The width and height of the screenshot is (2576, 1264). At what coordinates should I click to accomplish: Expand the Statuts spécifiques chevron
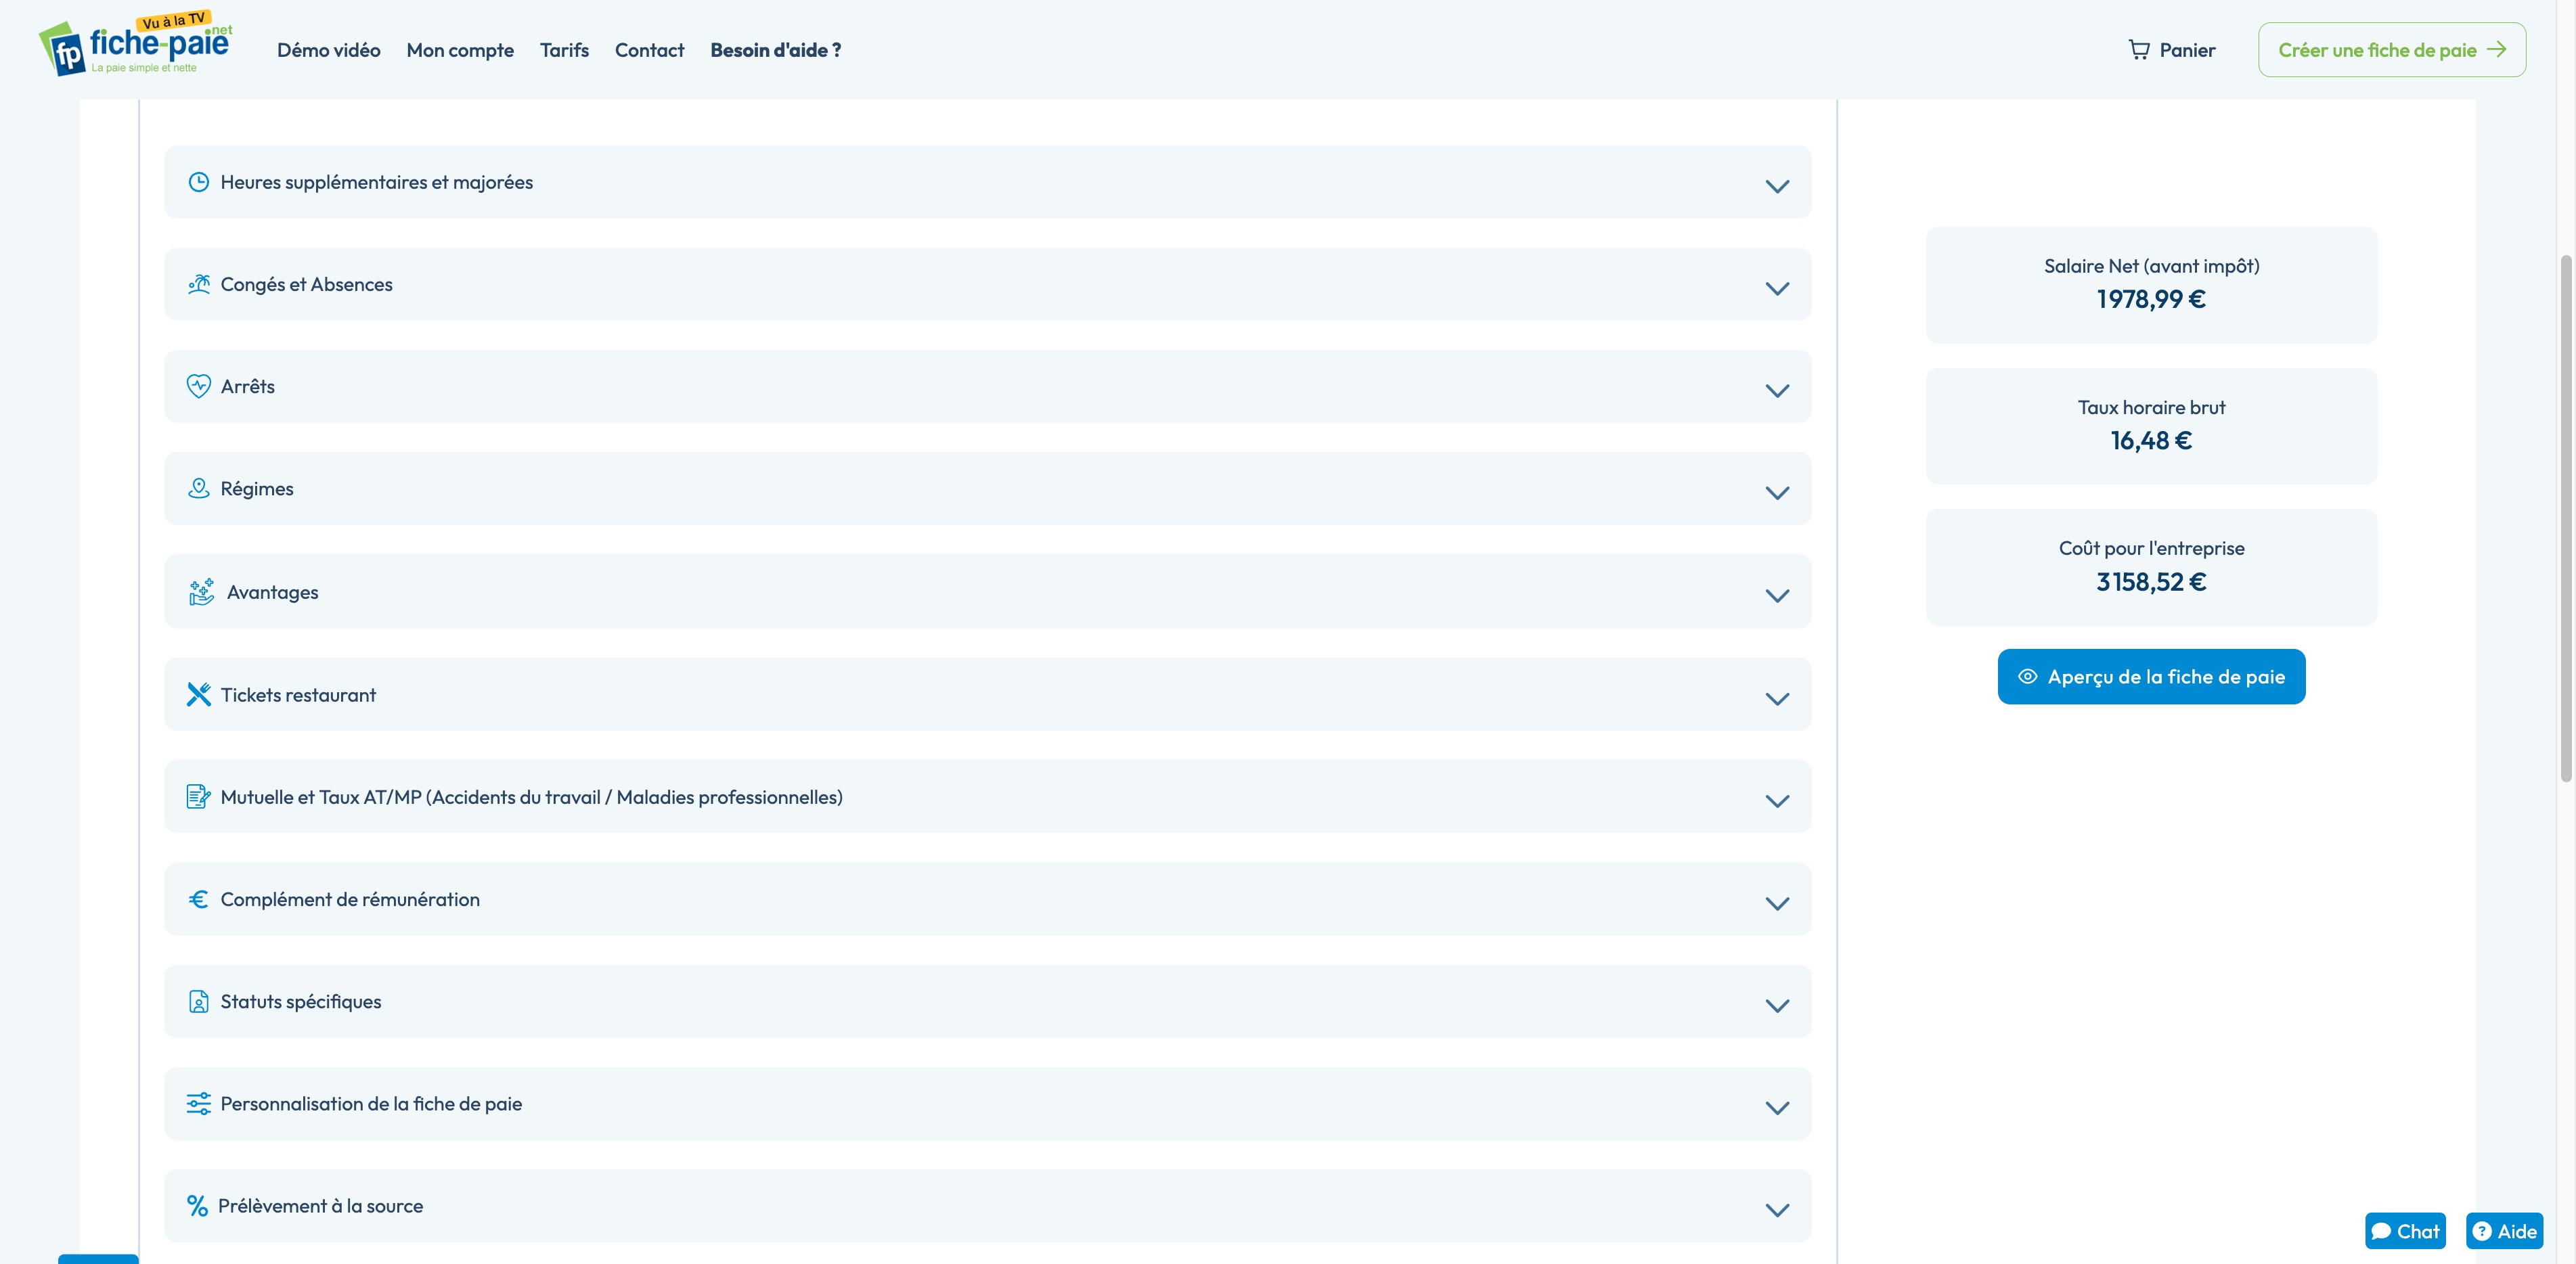(1776, 1005)
